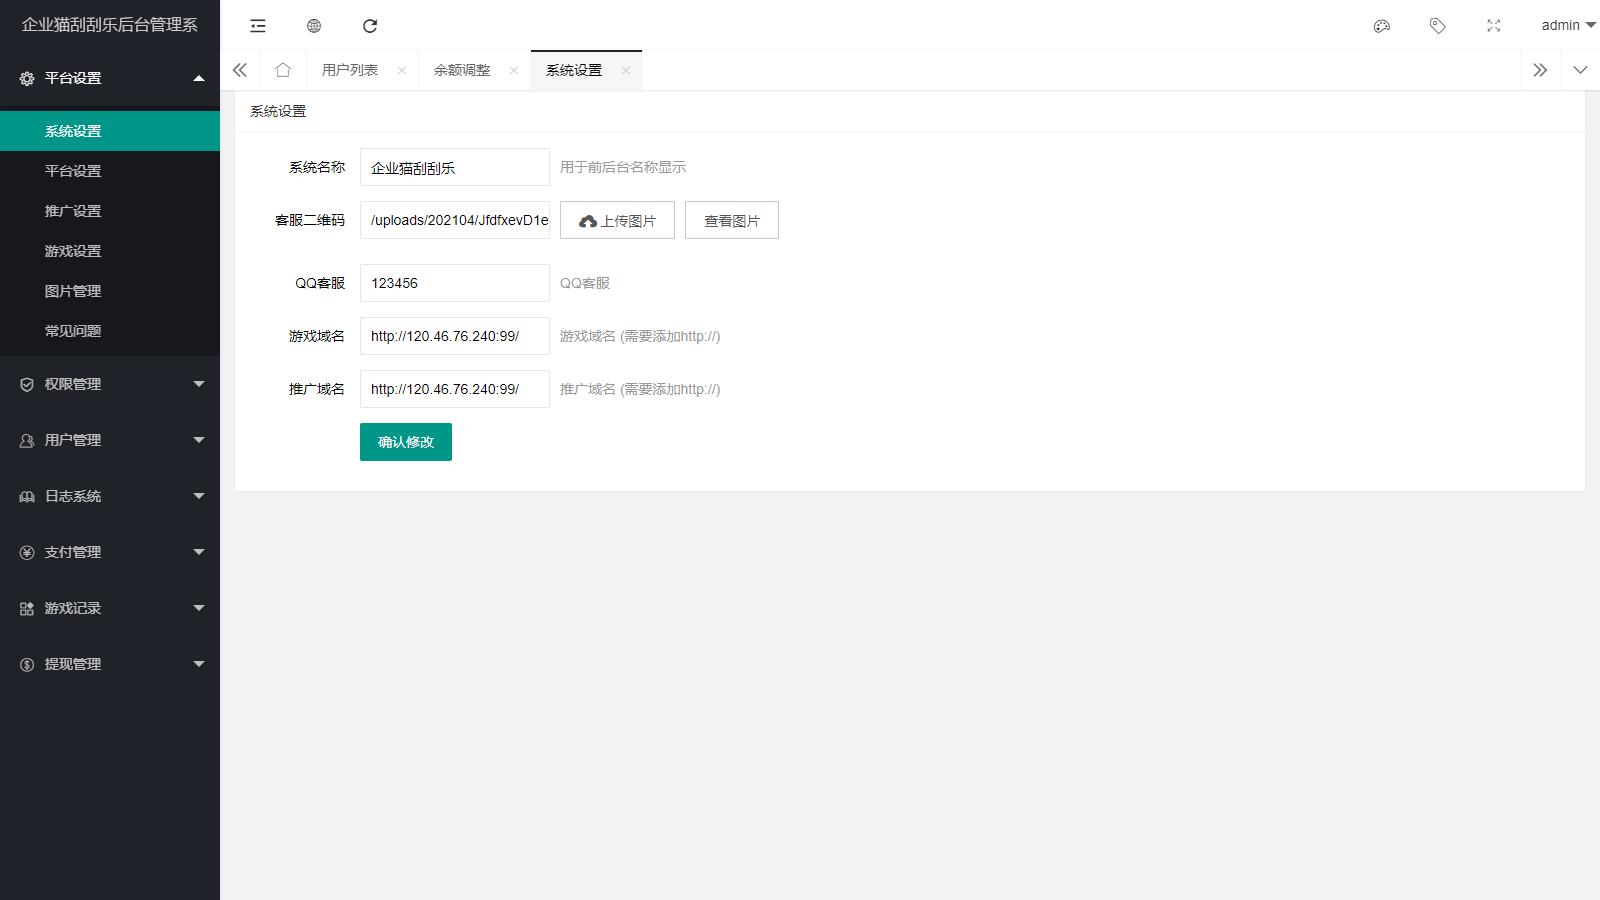Close the 余额调整 tab
Screen dimensions: 1600x900
[x=514, y=70]
